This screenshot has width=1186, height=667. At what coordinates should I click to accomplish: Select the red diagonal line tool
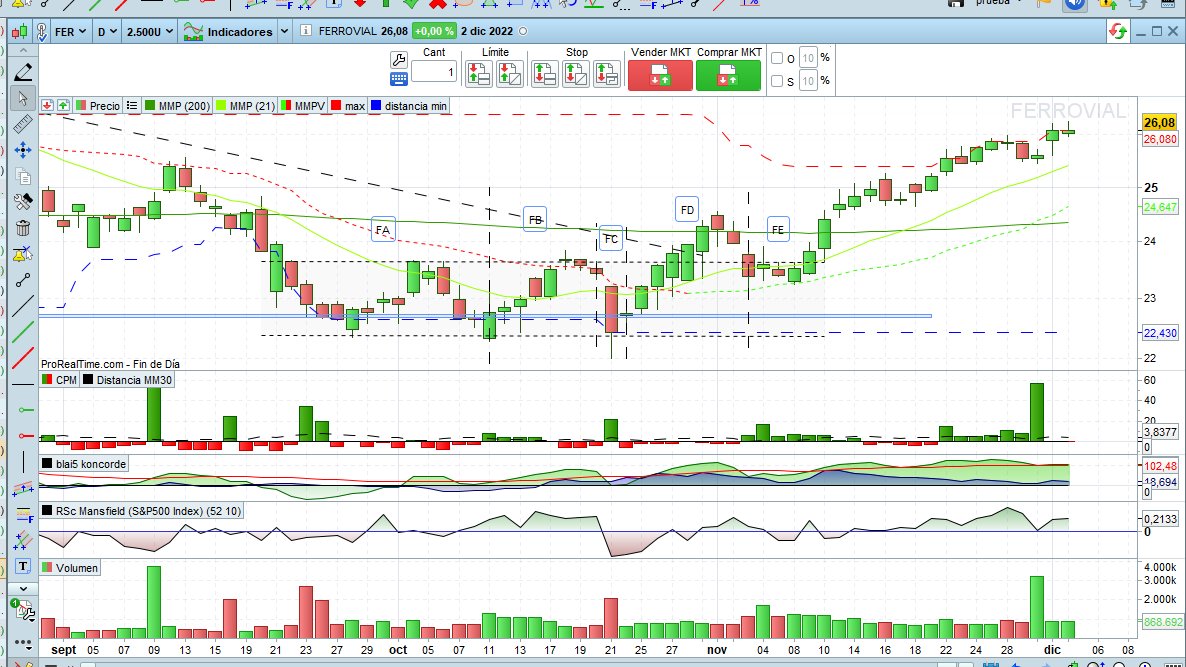[x=23, y=358]
